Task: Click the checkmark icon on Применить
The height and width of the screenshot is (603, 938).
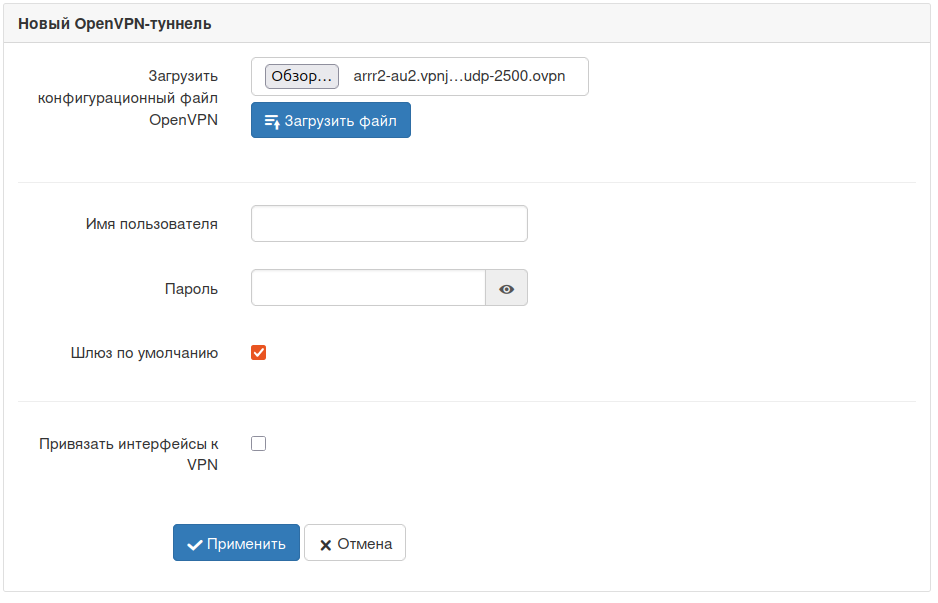Action: point(195,544)
